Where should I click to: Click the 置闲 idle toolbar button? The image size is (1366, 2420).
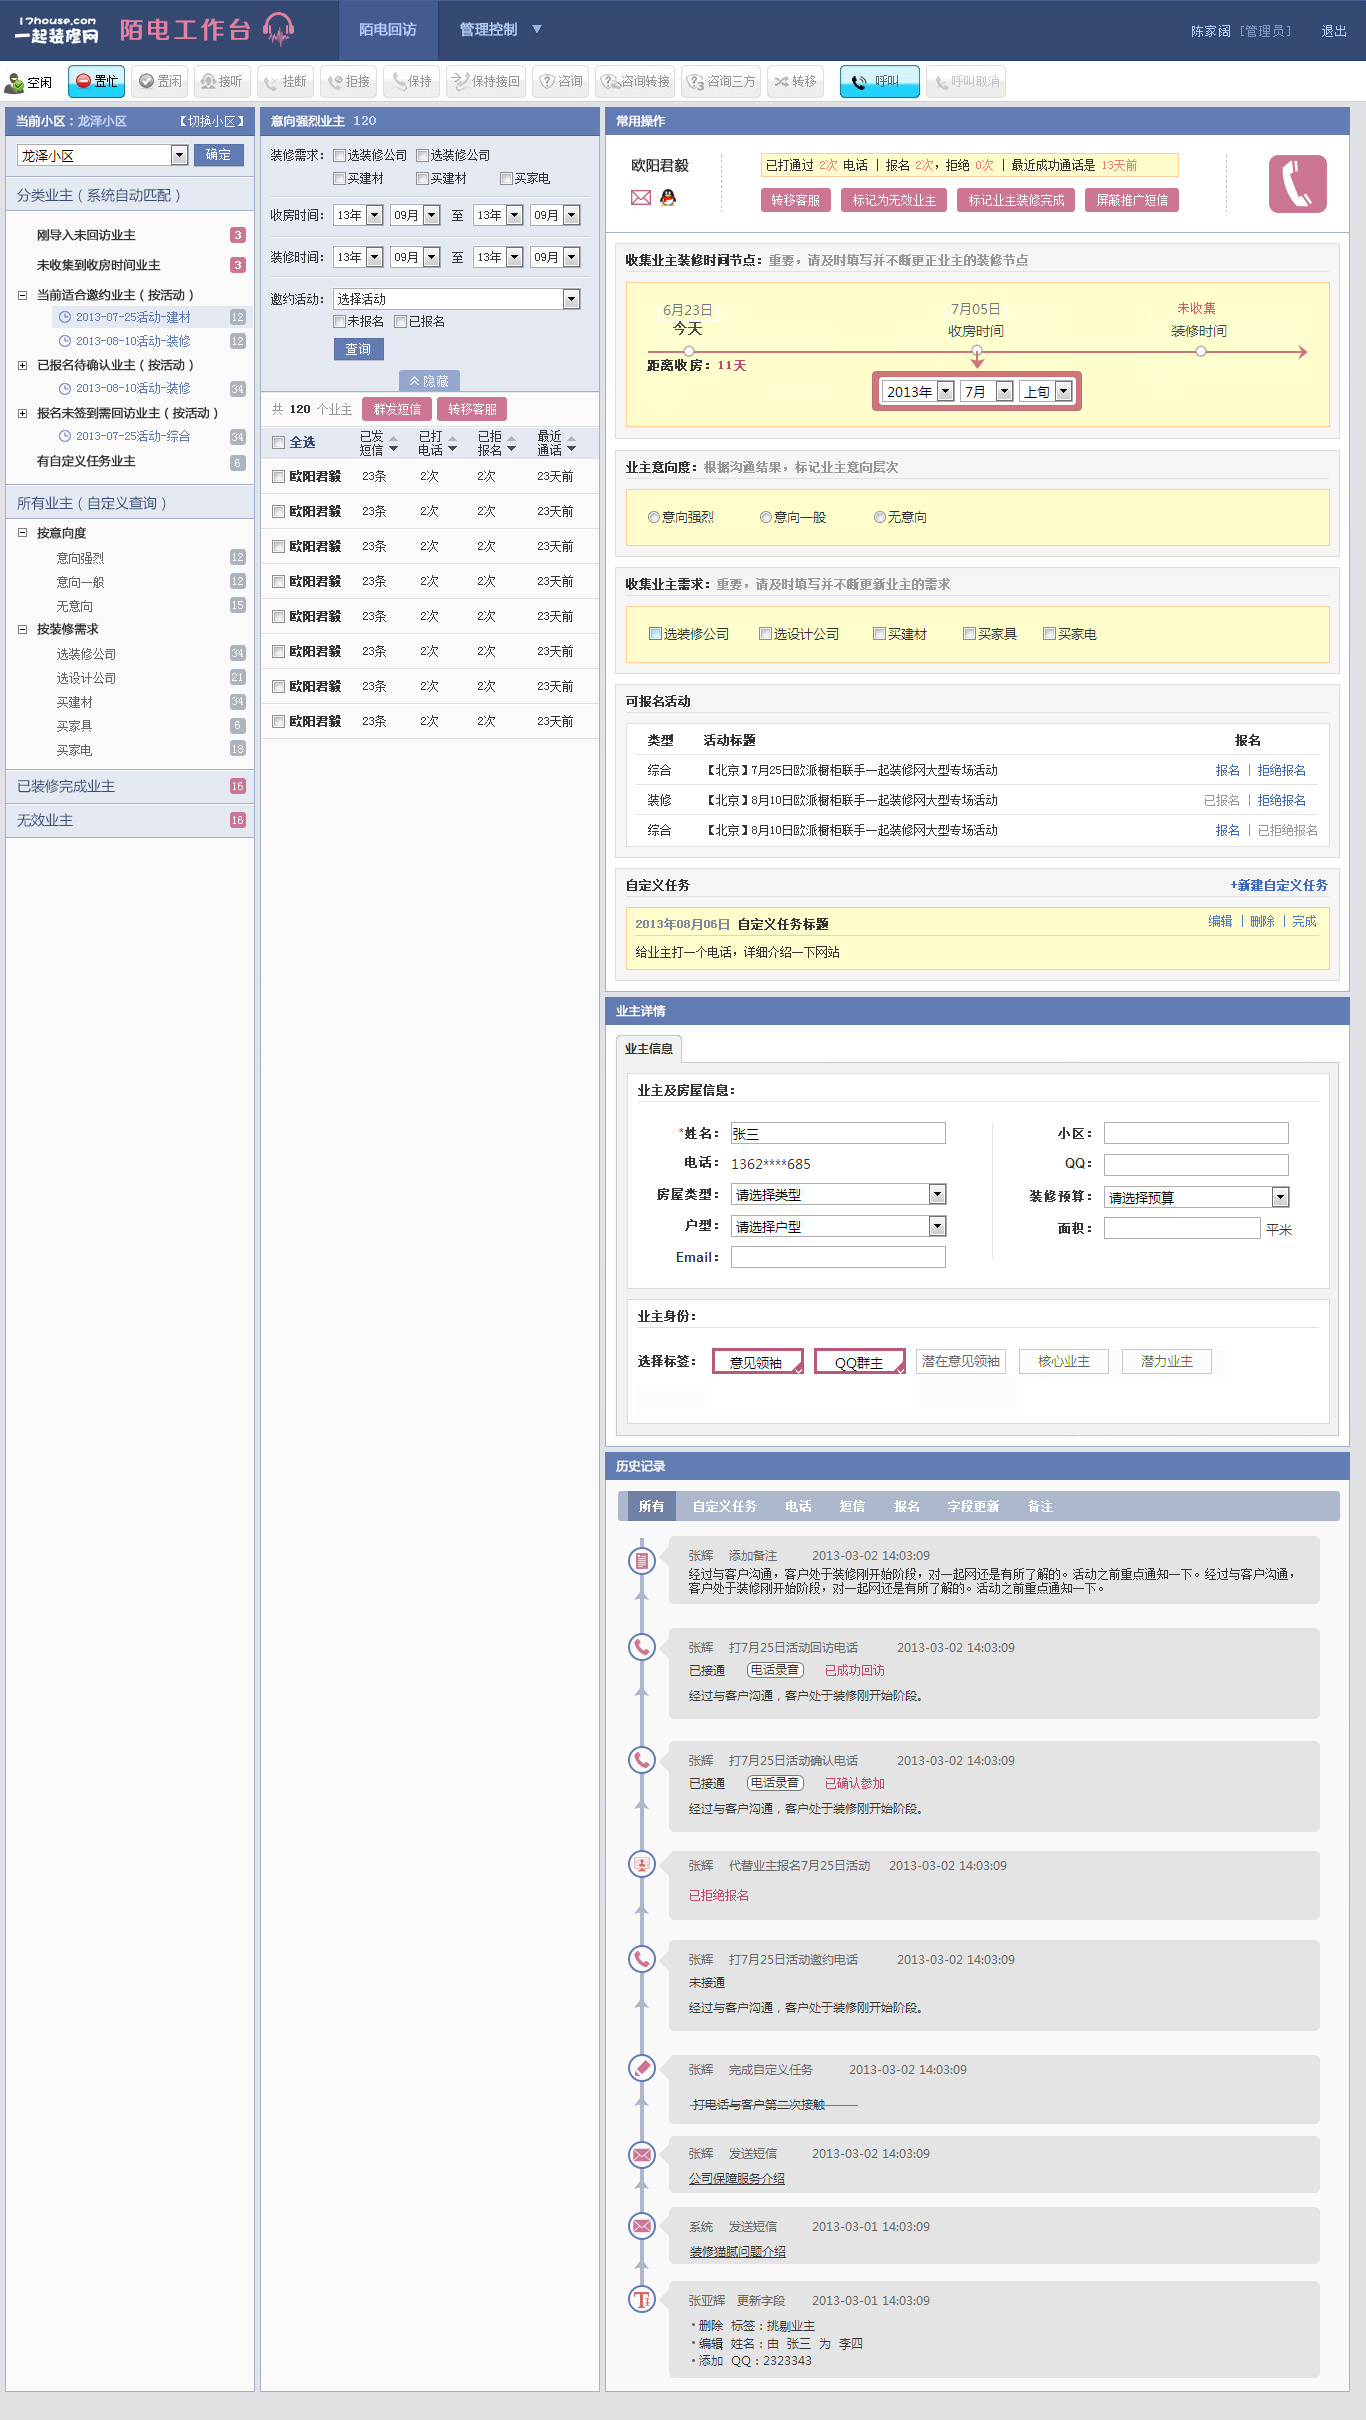pos(160,81)
